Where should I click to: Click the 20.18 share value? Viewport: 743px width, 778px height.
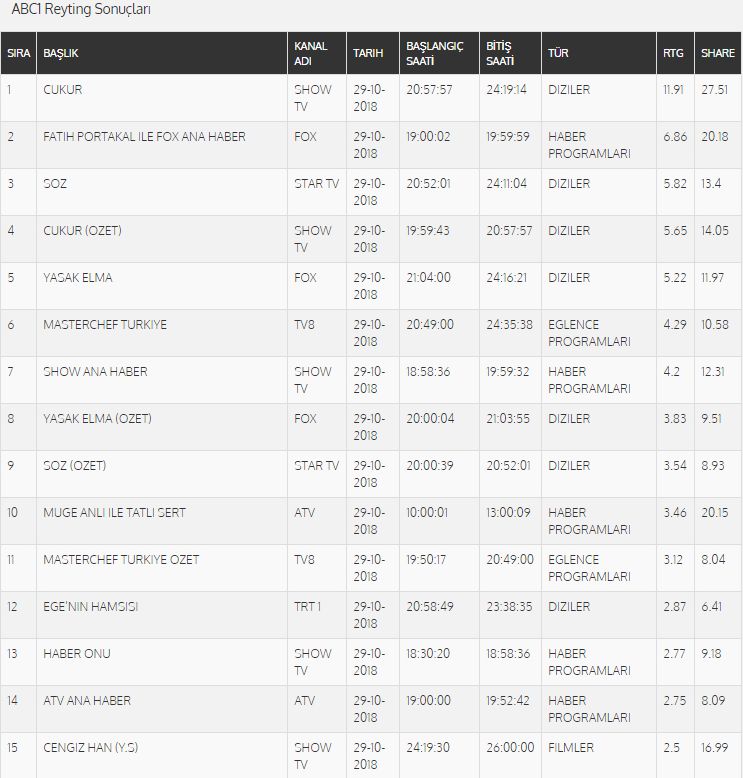[x=715, y=137]
